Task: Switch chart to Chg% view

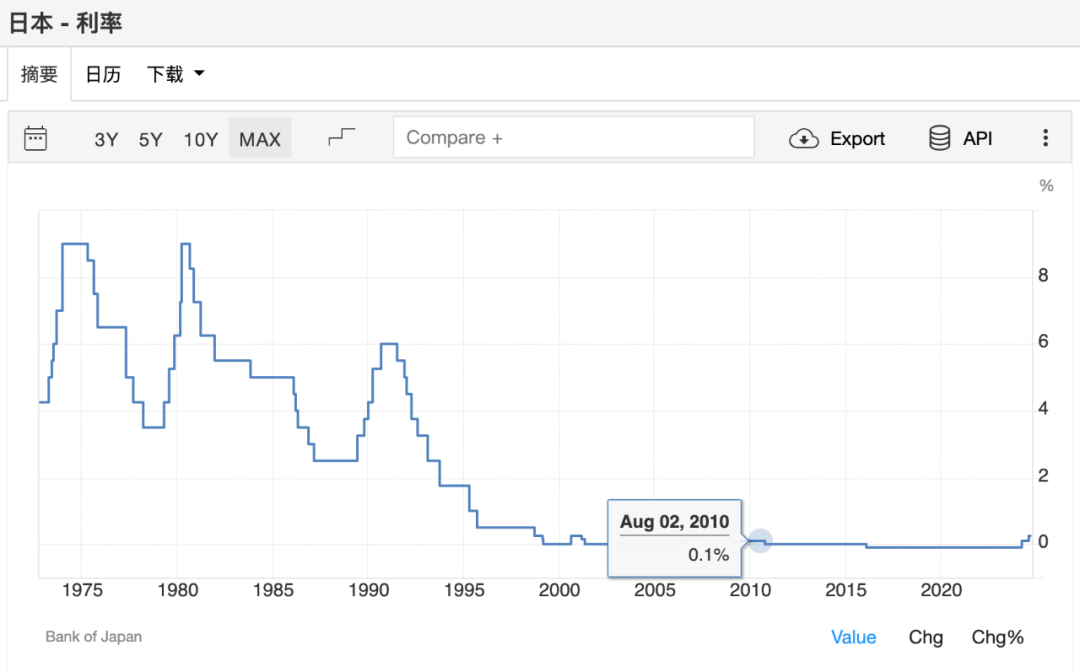Action: pos(997,637)
